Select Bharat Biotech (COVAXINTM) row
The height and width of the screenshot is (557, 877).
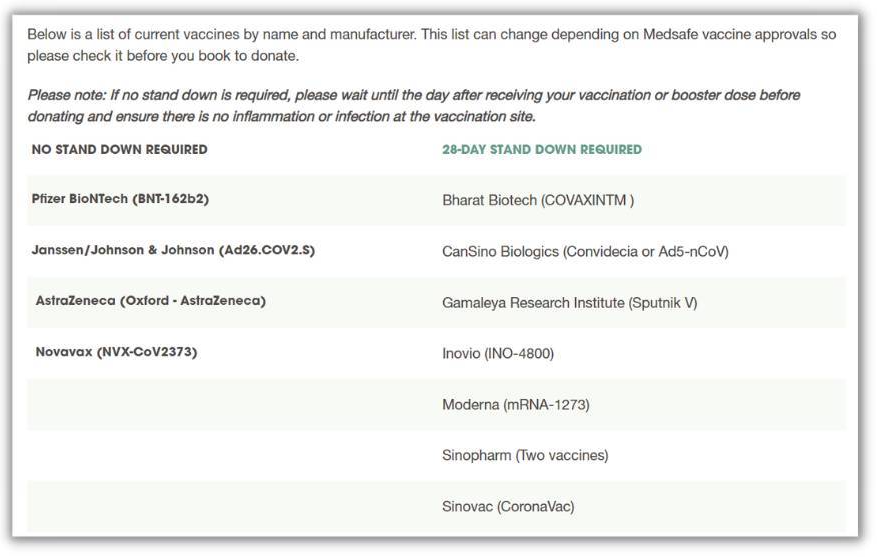538,200
